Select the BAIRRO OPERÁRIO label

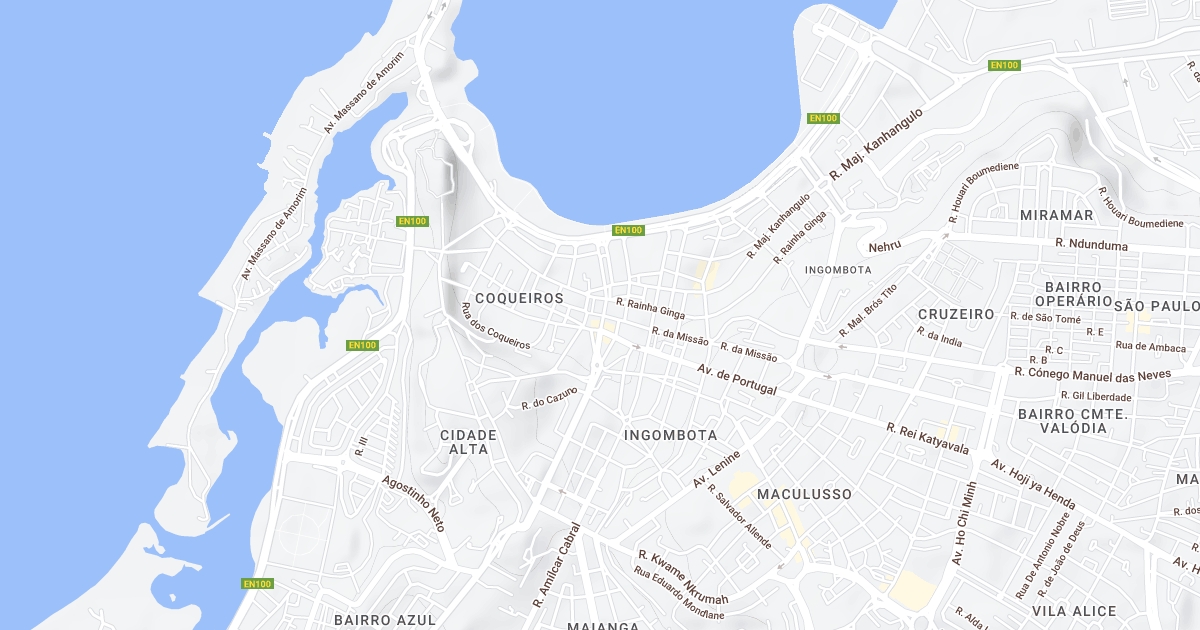1073,294
